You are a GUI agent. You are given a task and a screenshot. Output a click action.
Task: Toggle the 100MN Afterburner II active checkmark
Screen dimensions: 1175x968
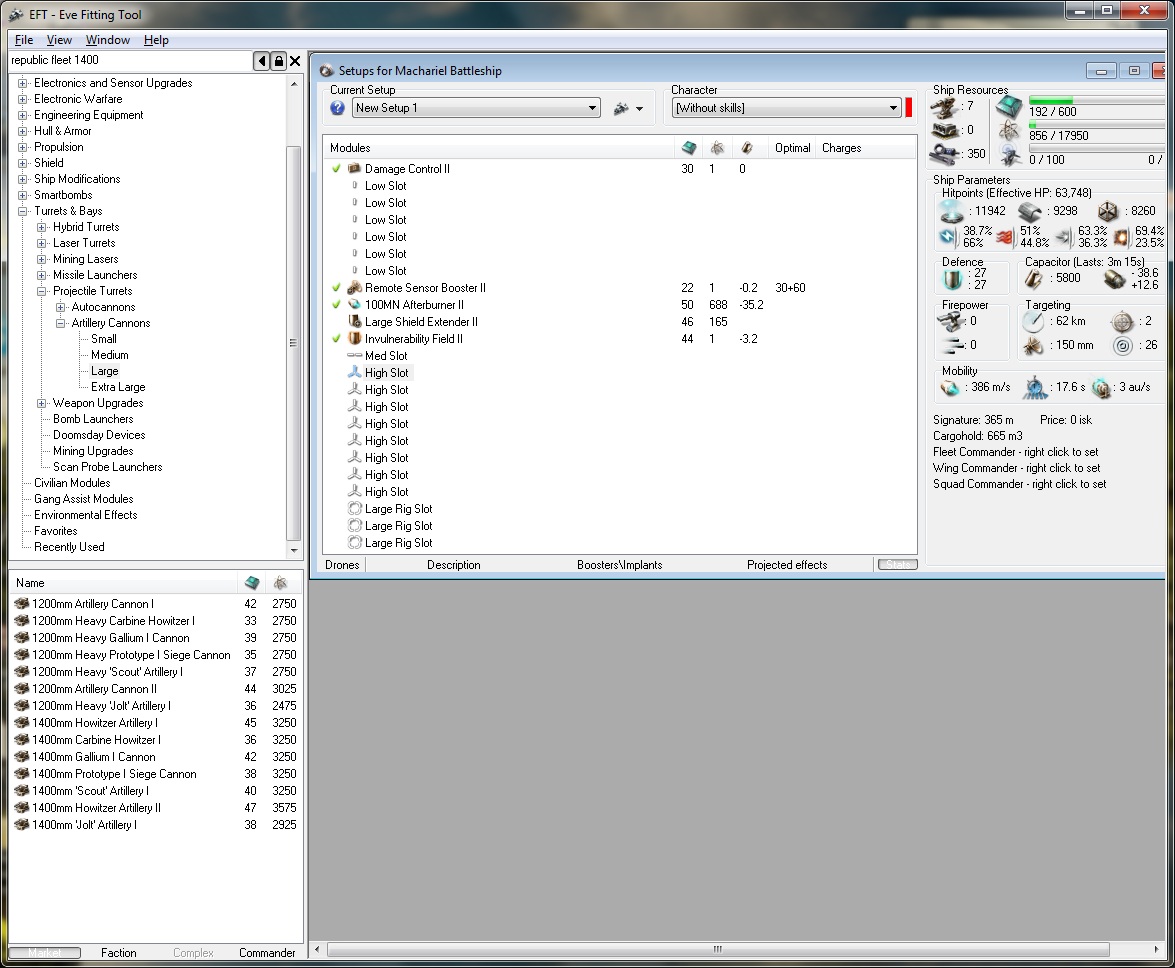click(x=337, y=305)
